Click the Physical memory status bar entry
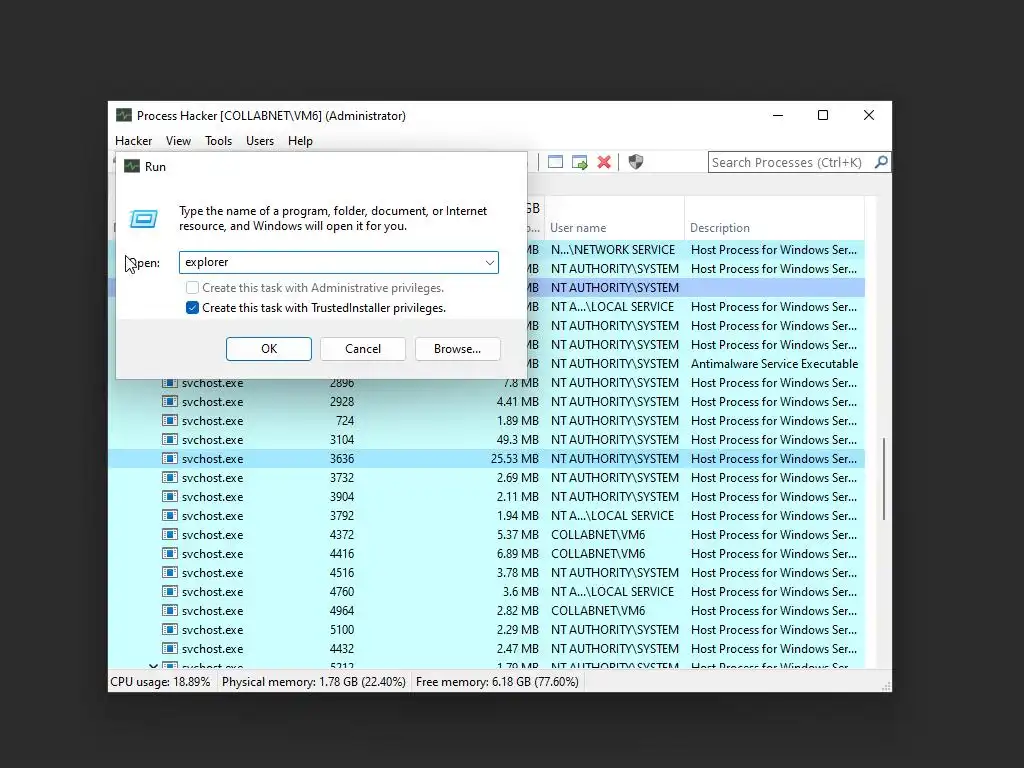1024x768 pixels. pos(314,682)
